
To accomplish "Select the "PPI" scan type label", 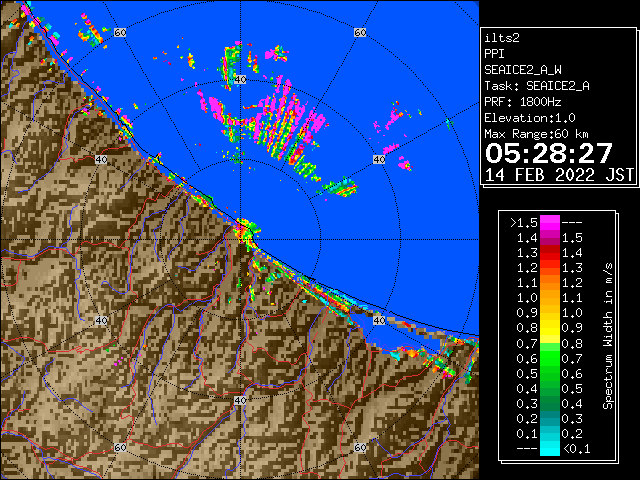I will (x=494, y=54).
